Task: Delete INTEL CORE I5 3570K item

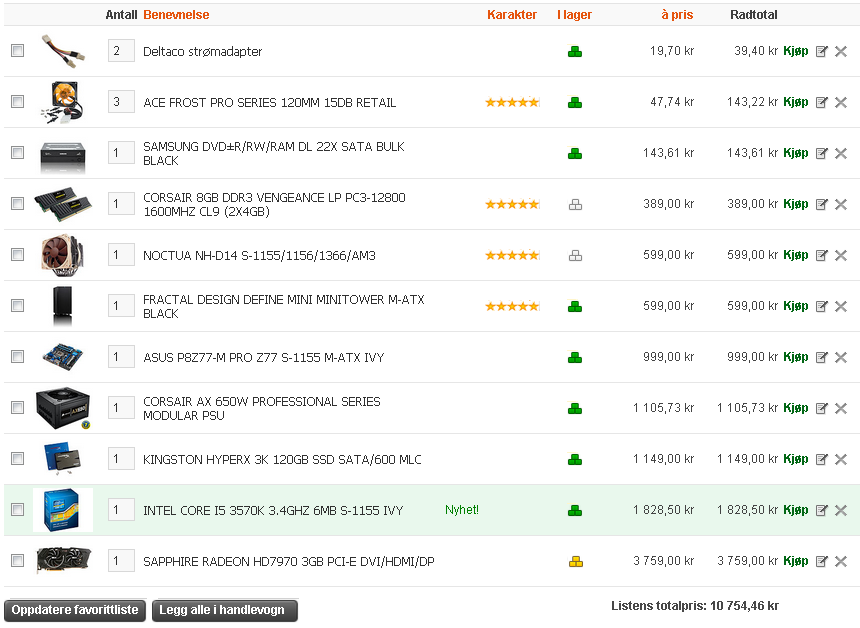Action: click(841, 511)
